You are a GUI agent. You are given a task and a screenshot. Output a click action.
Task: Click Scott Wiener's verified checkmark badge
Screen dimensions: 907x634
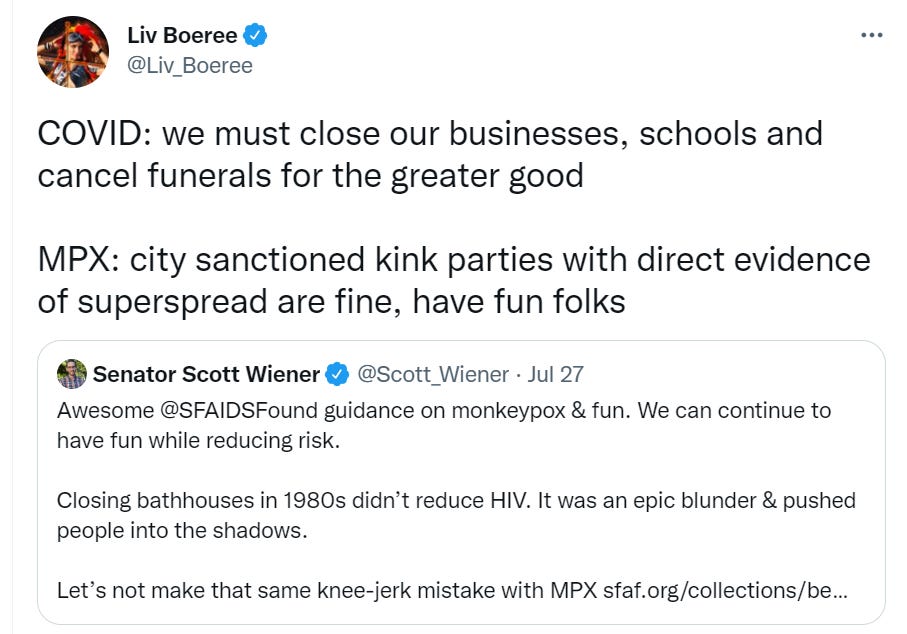pyautogui.click(x=338, y=375)
